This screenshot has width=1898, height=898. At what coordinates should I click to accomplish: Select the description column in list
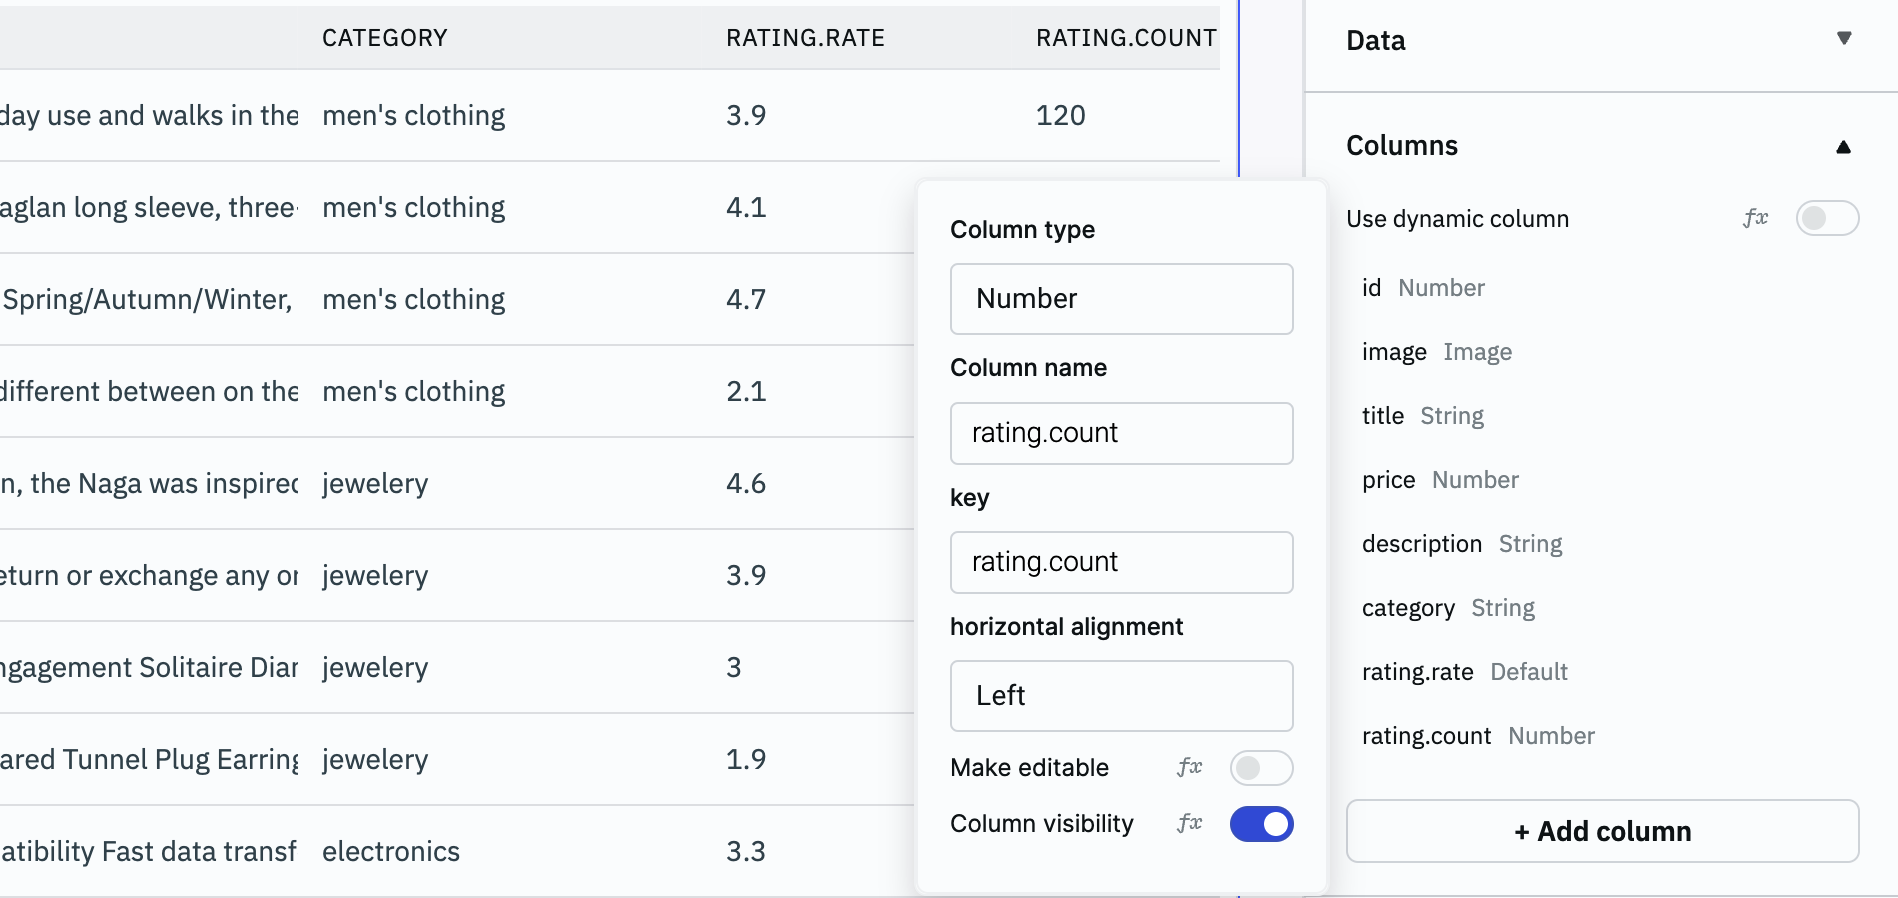coord(1461,544)
